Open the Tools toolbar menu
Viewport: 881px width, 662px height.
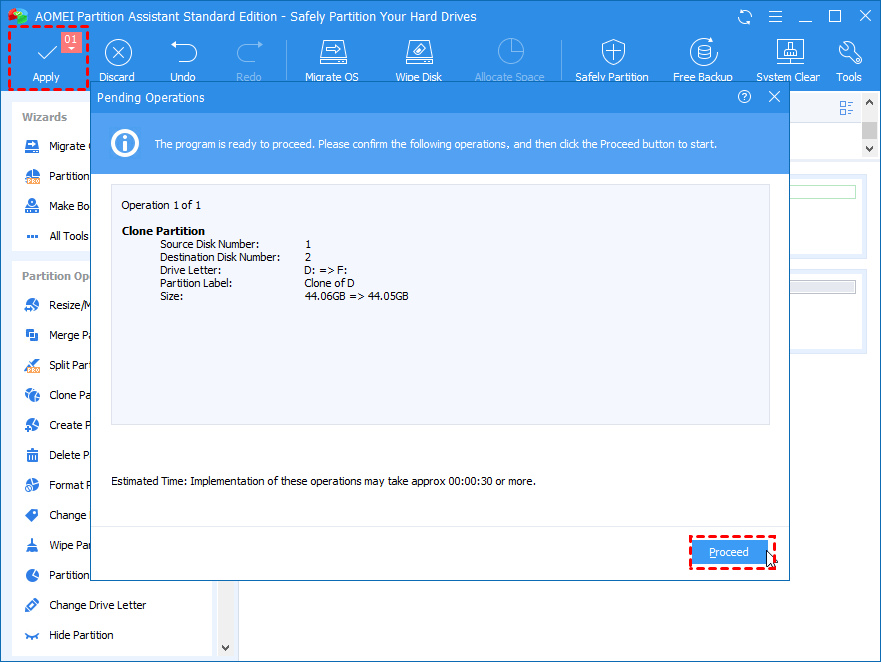(849, 53)
